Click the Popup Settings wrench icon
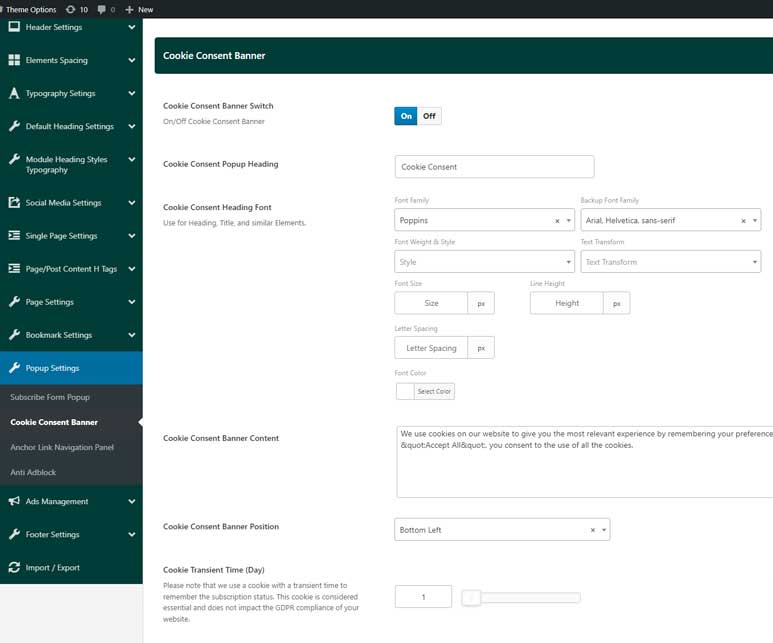The width and height of the screenshot is (773, 643). click(14, 367)
